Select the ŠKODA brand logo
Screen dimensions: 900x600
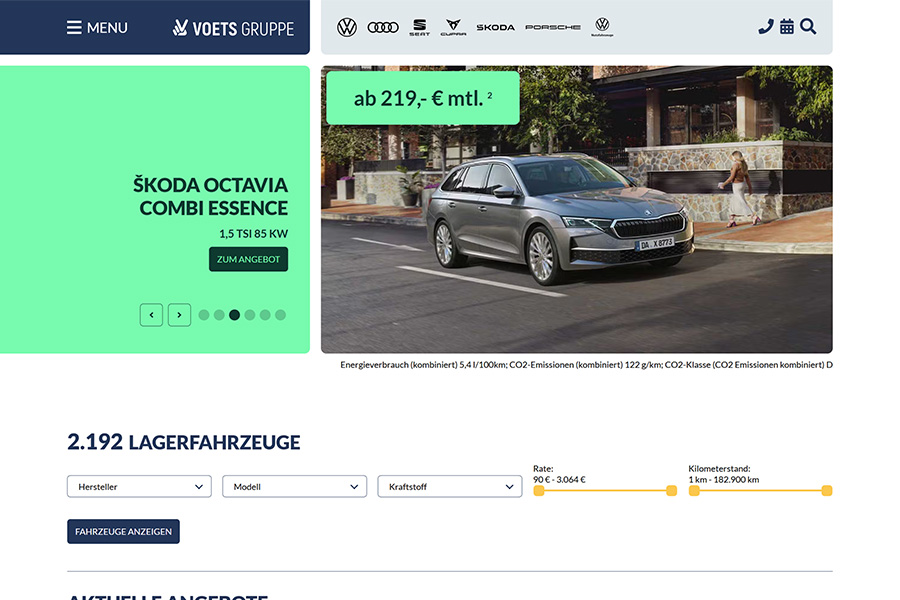[495, 27]
